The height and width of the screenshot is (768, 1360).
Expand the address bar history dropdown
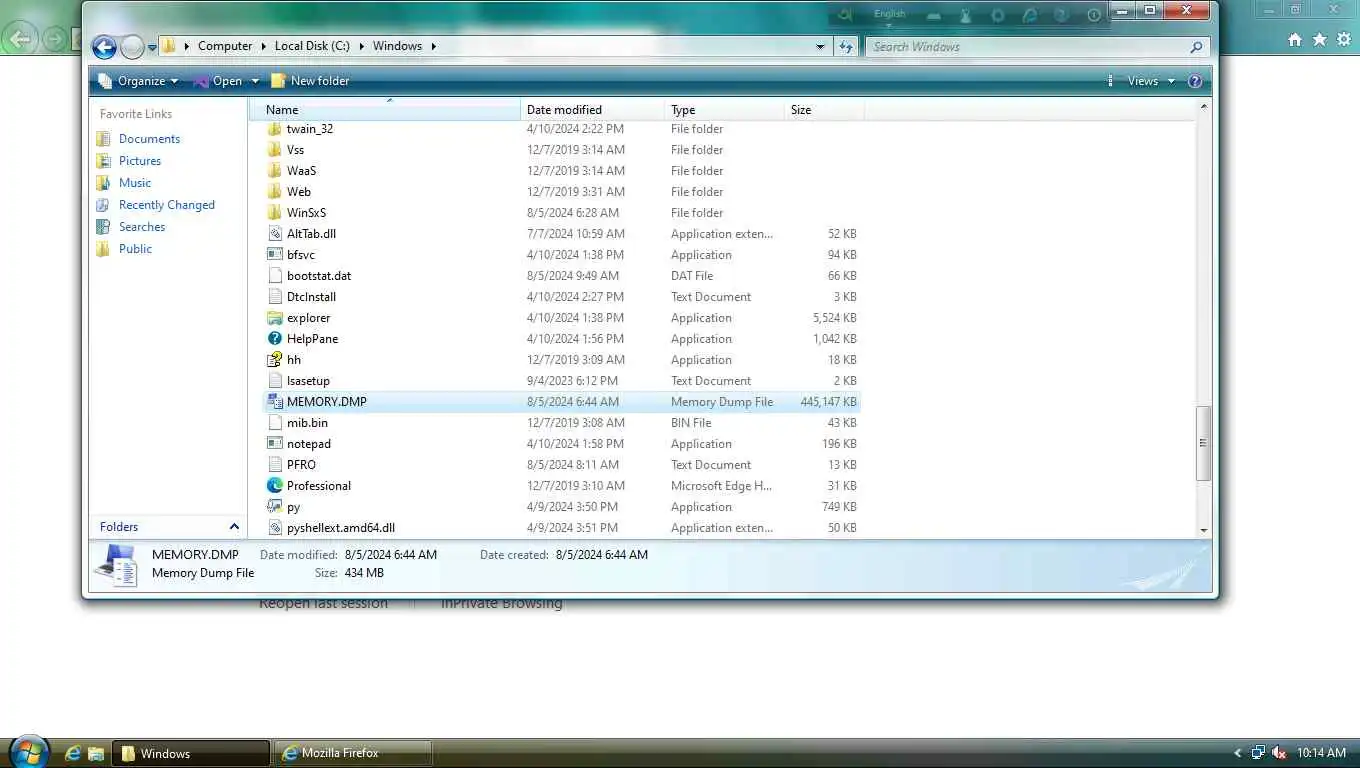pos(820,46)
